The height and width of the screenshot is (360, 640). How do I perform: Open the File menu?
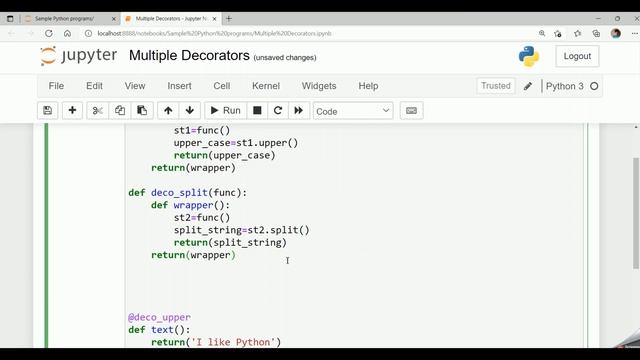pos(56,86)
